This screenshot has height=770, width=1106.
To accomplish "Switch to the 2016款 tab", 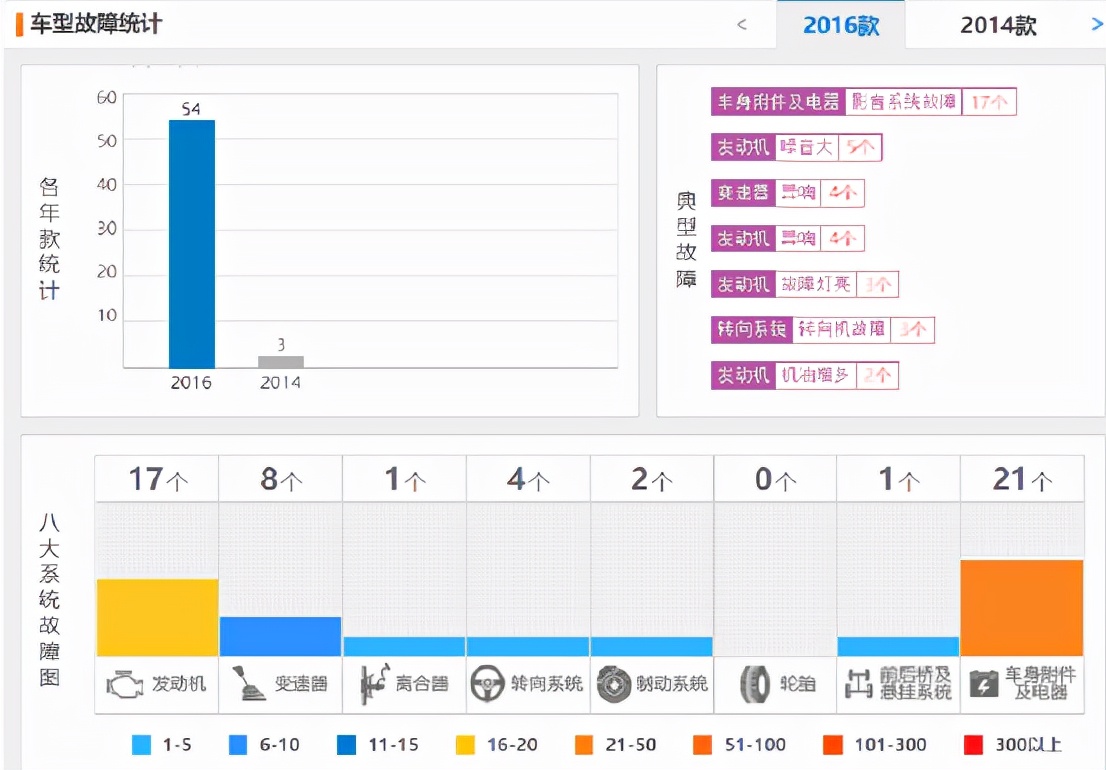I will (x=841, y=25).
